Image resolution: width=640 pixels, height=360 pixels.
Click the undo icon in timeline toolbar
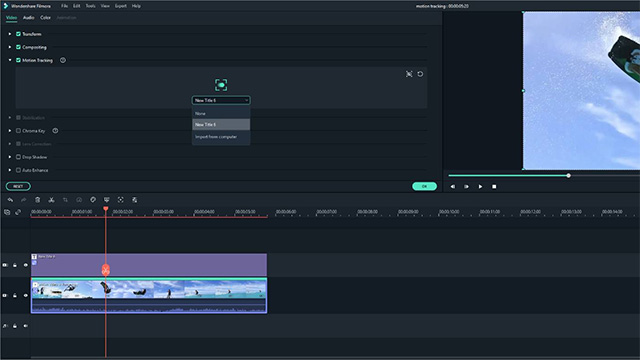(10, 200)
